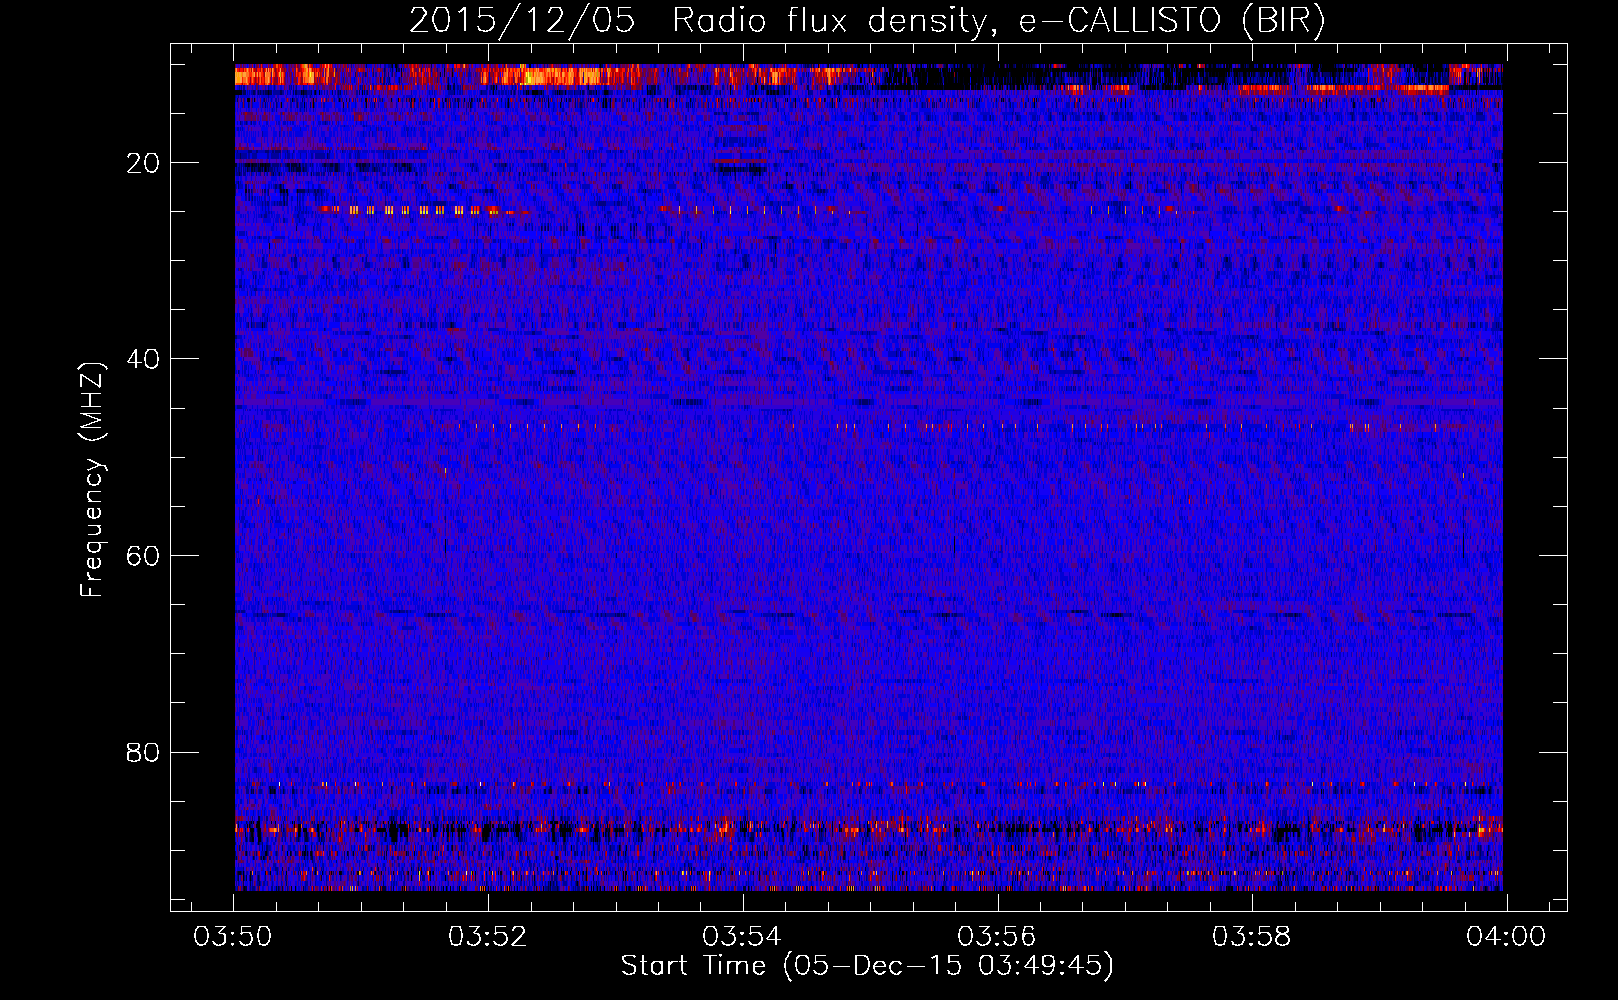Click the plot title "2015/12/05 Radio flux density, e-CALLISTO (BIR)"
Viewport: 1618px width, 1000px height.
coord(867,21)
